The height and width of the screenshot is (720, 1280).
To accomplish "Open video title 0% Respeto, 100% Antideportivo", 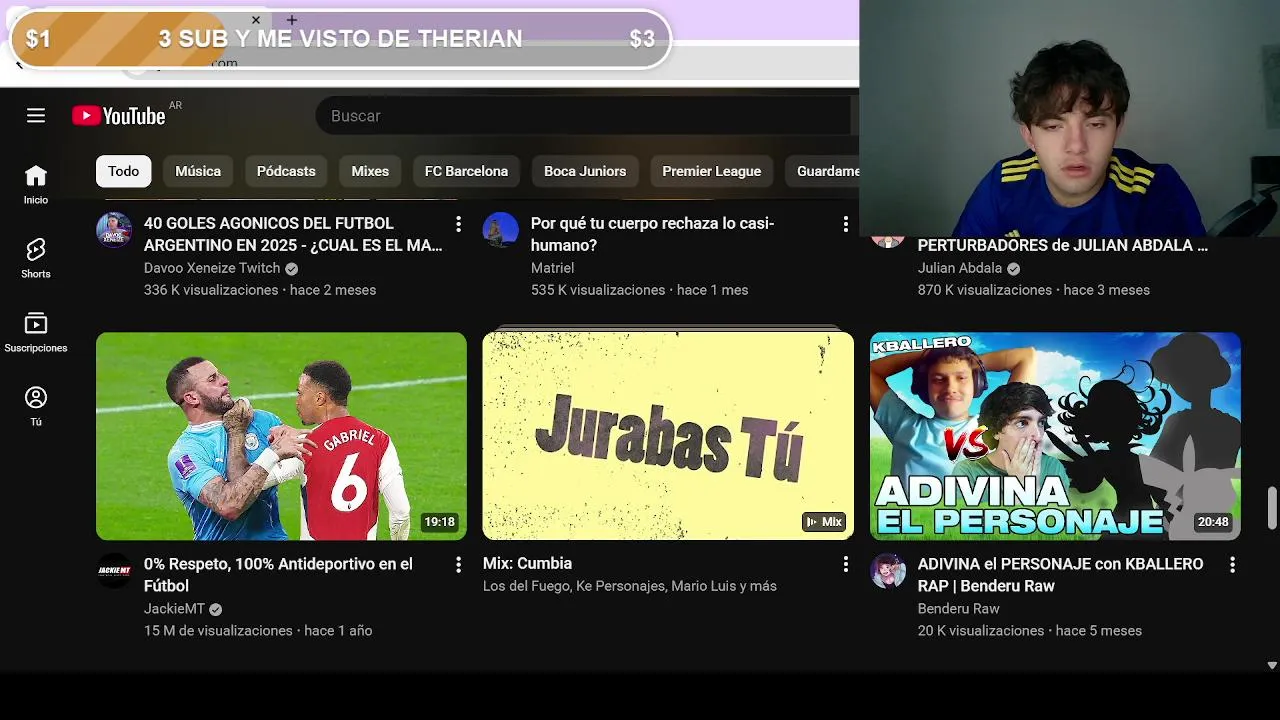I will pyautogui.click(x=278, y=575).
